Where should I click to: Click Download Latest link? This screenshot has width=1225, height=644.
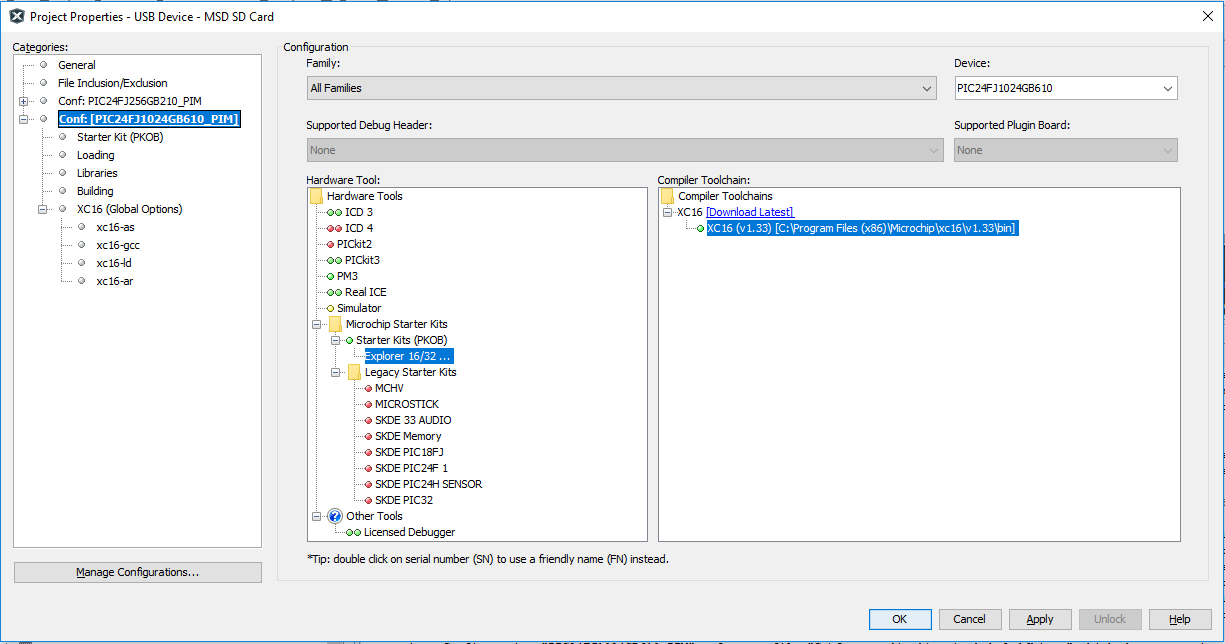click(x=749, y=212)
